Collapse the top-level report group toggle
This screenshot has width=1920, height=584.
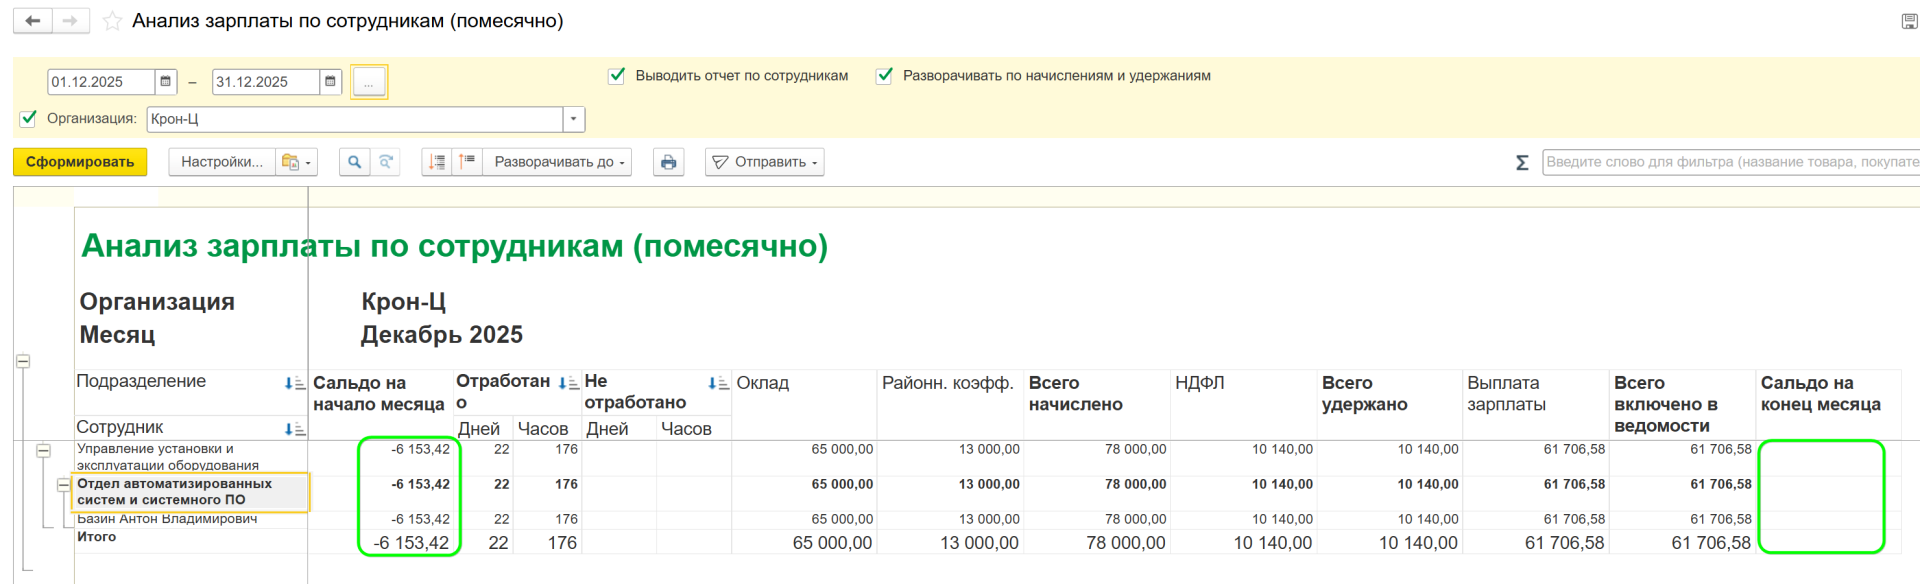(x=23, y=361)
